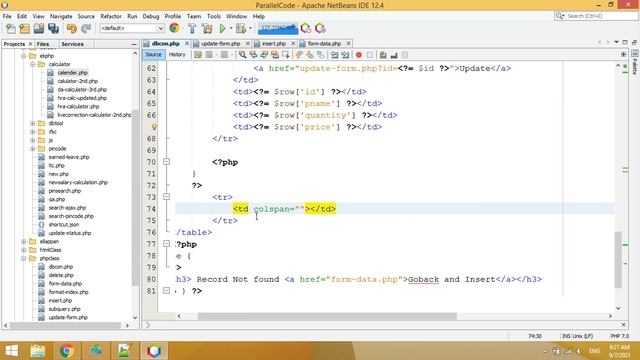Click the Chrome browser icon in toolbar

(x=174, y=28)
